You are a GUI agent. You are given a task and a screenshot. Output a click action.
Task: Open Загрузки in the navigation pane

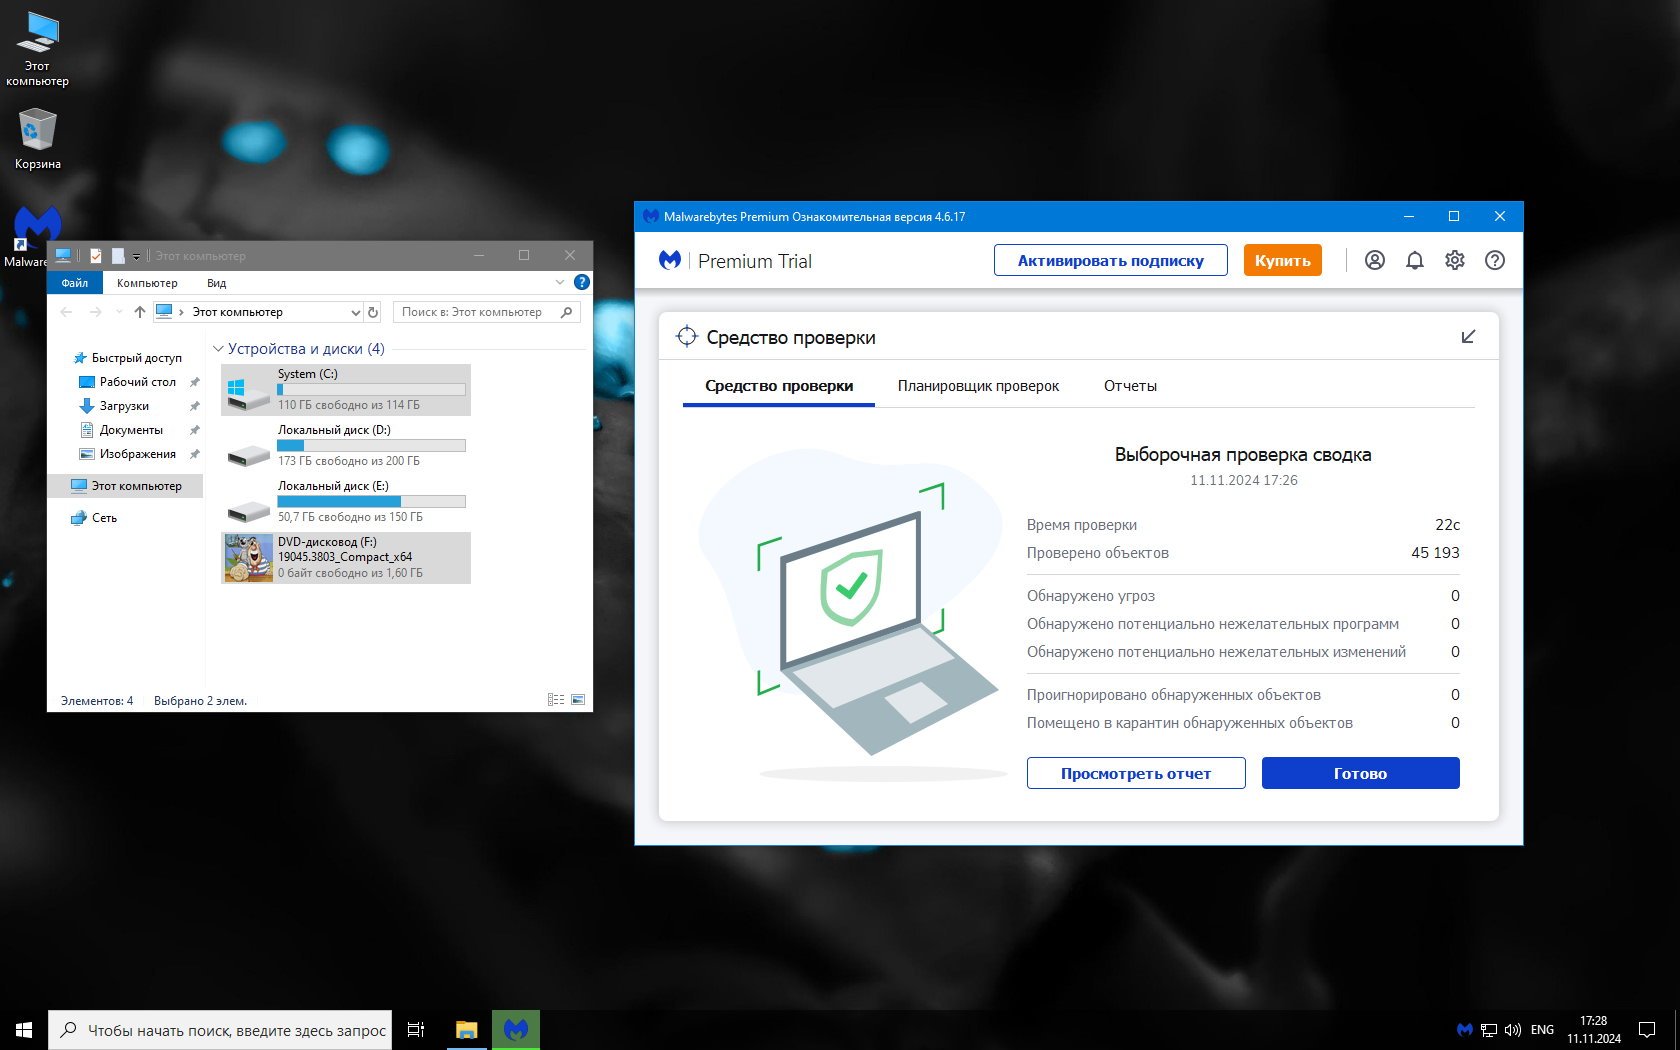coord(124,406)
